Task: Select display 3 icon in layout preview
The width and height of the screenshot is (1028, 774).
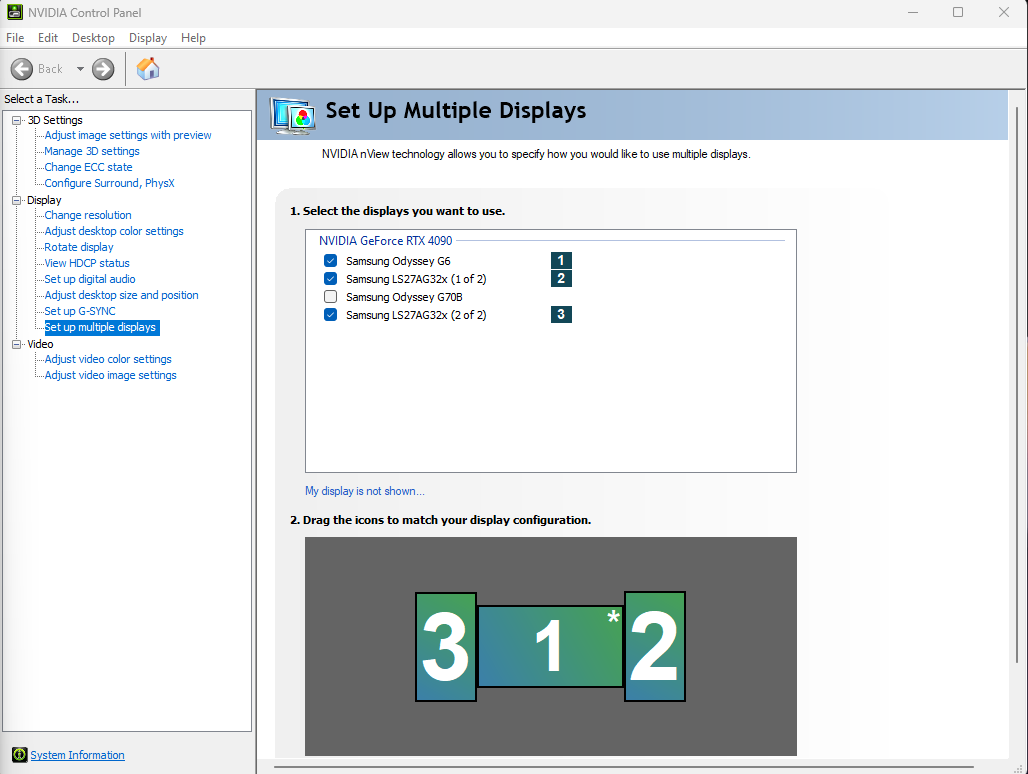Action: click(445, 647)
